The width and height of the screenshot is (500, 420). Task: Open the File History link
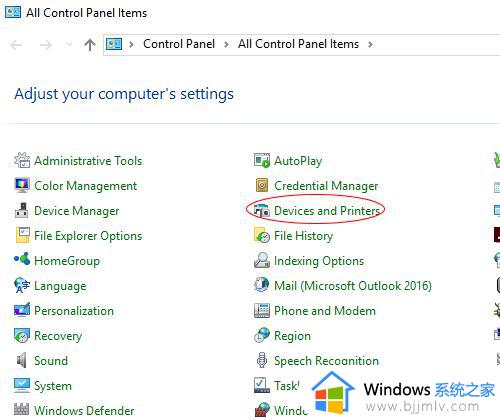[x=303, y=236]
